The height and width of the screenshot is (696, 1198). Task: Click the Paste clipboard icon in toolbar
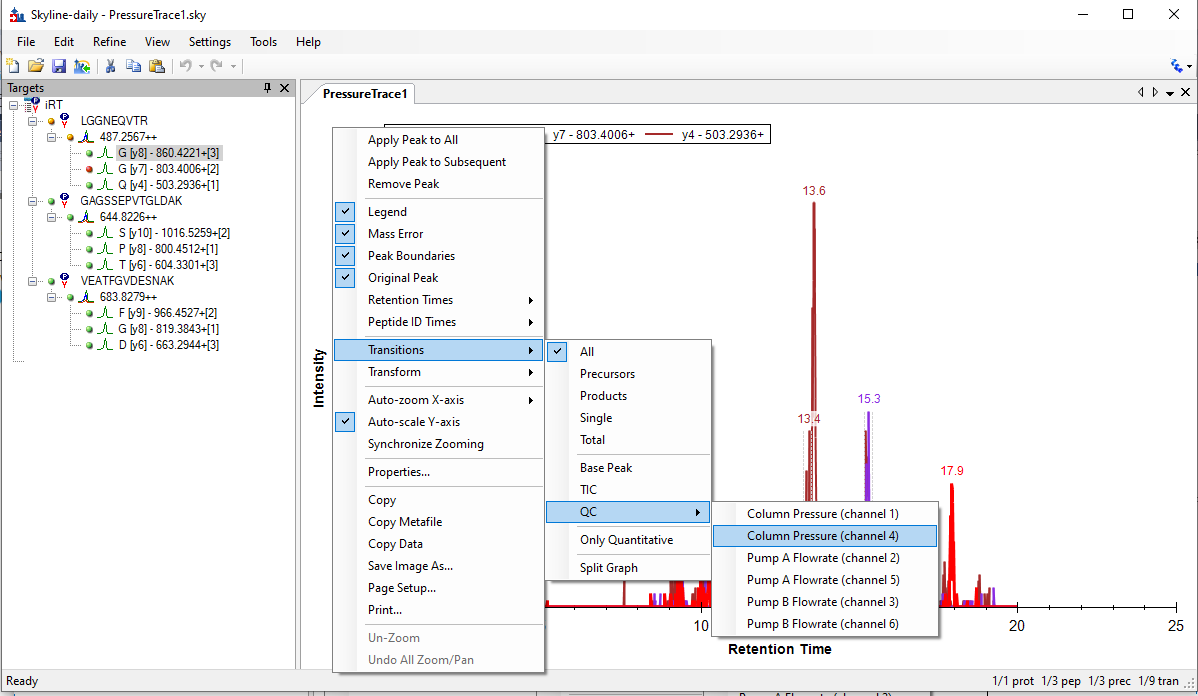point(156,66)
